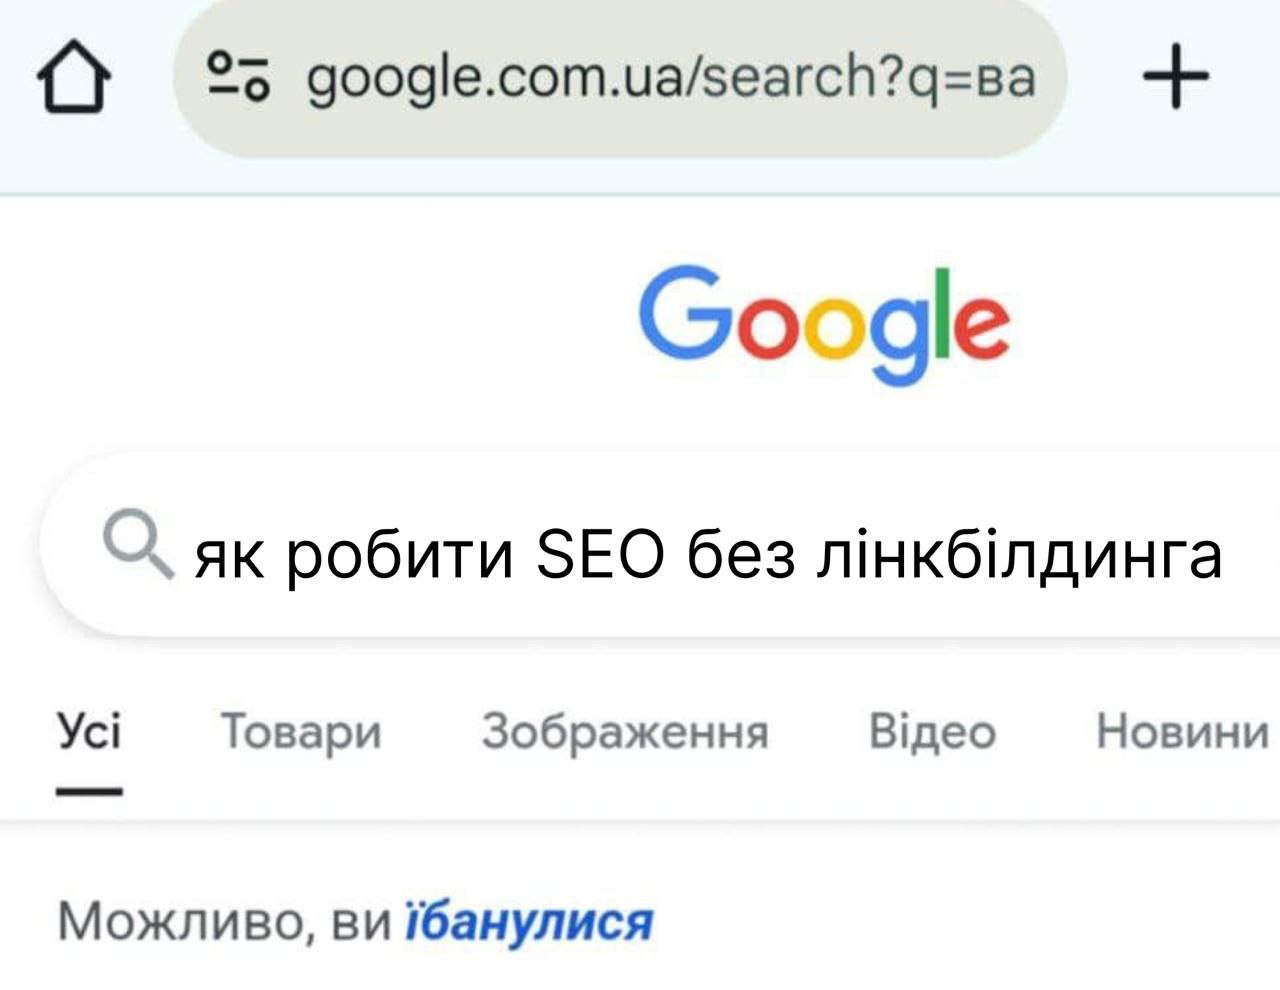Open a new tab with plus icon

click(x=1176, y=76)
